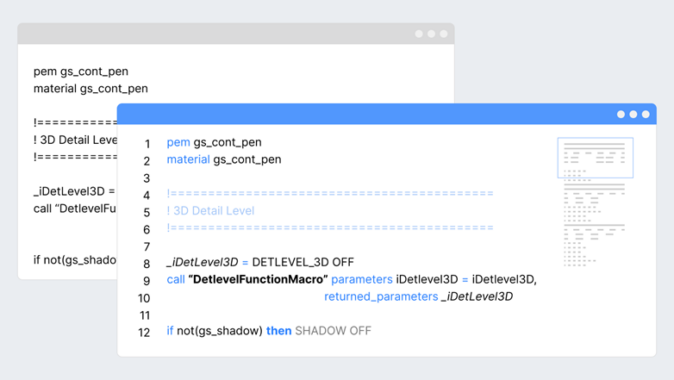Click the blue "material" keyword on line 2
The width and height of the screenshot is (674, 380).
(x=188, y=159)
